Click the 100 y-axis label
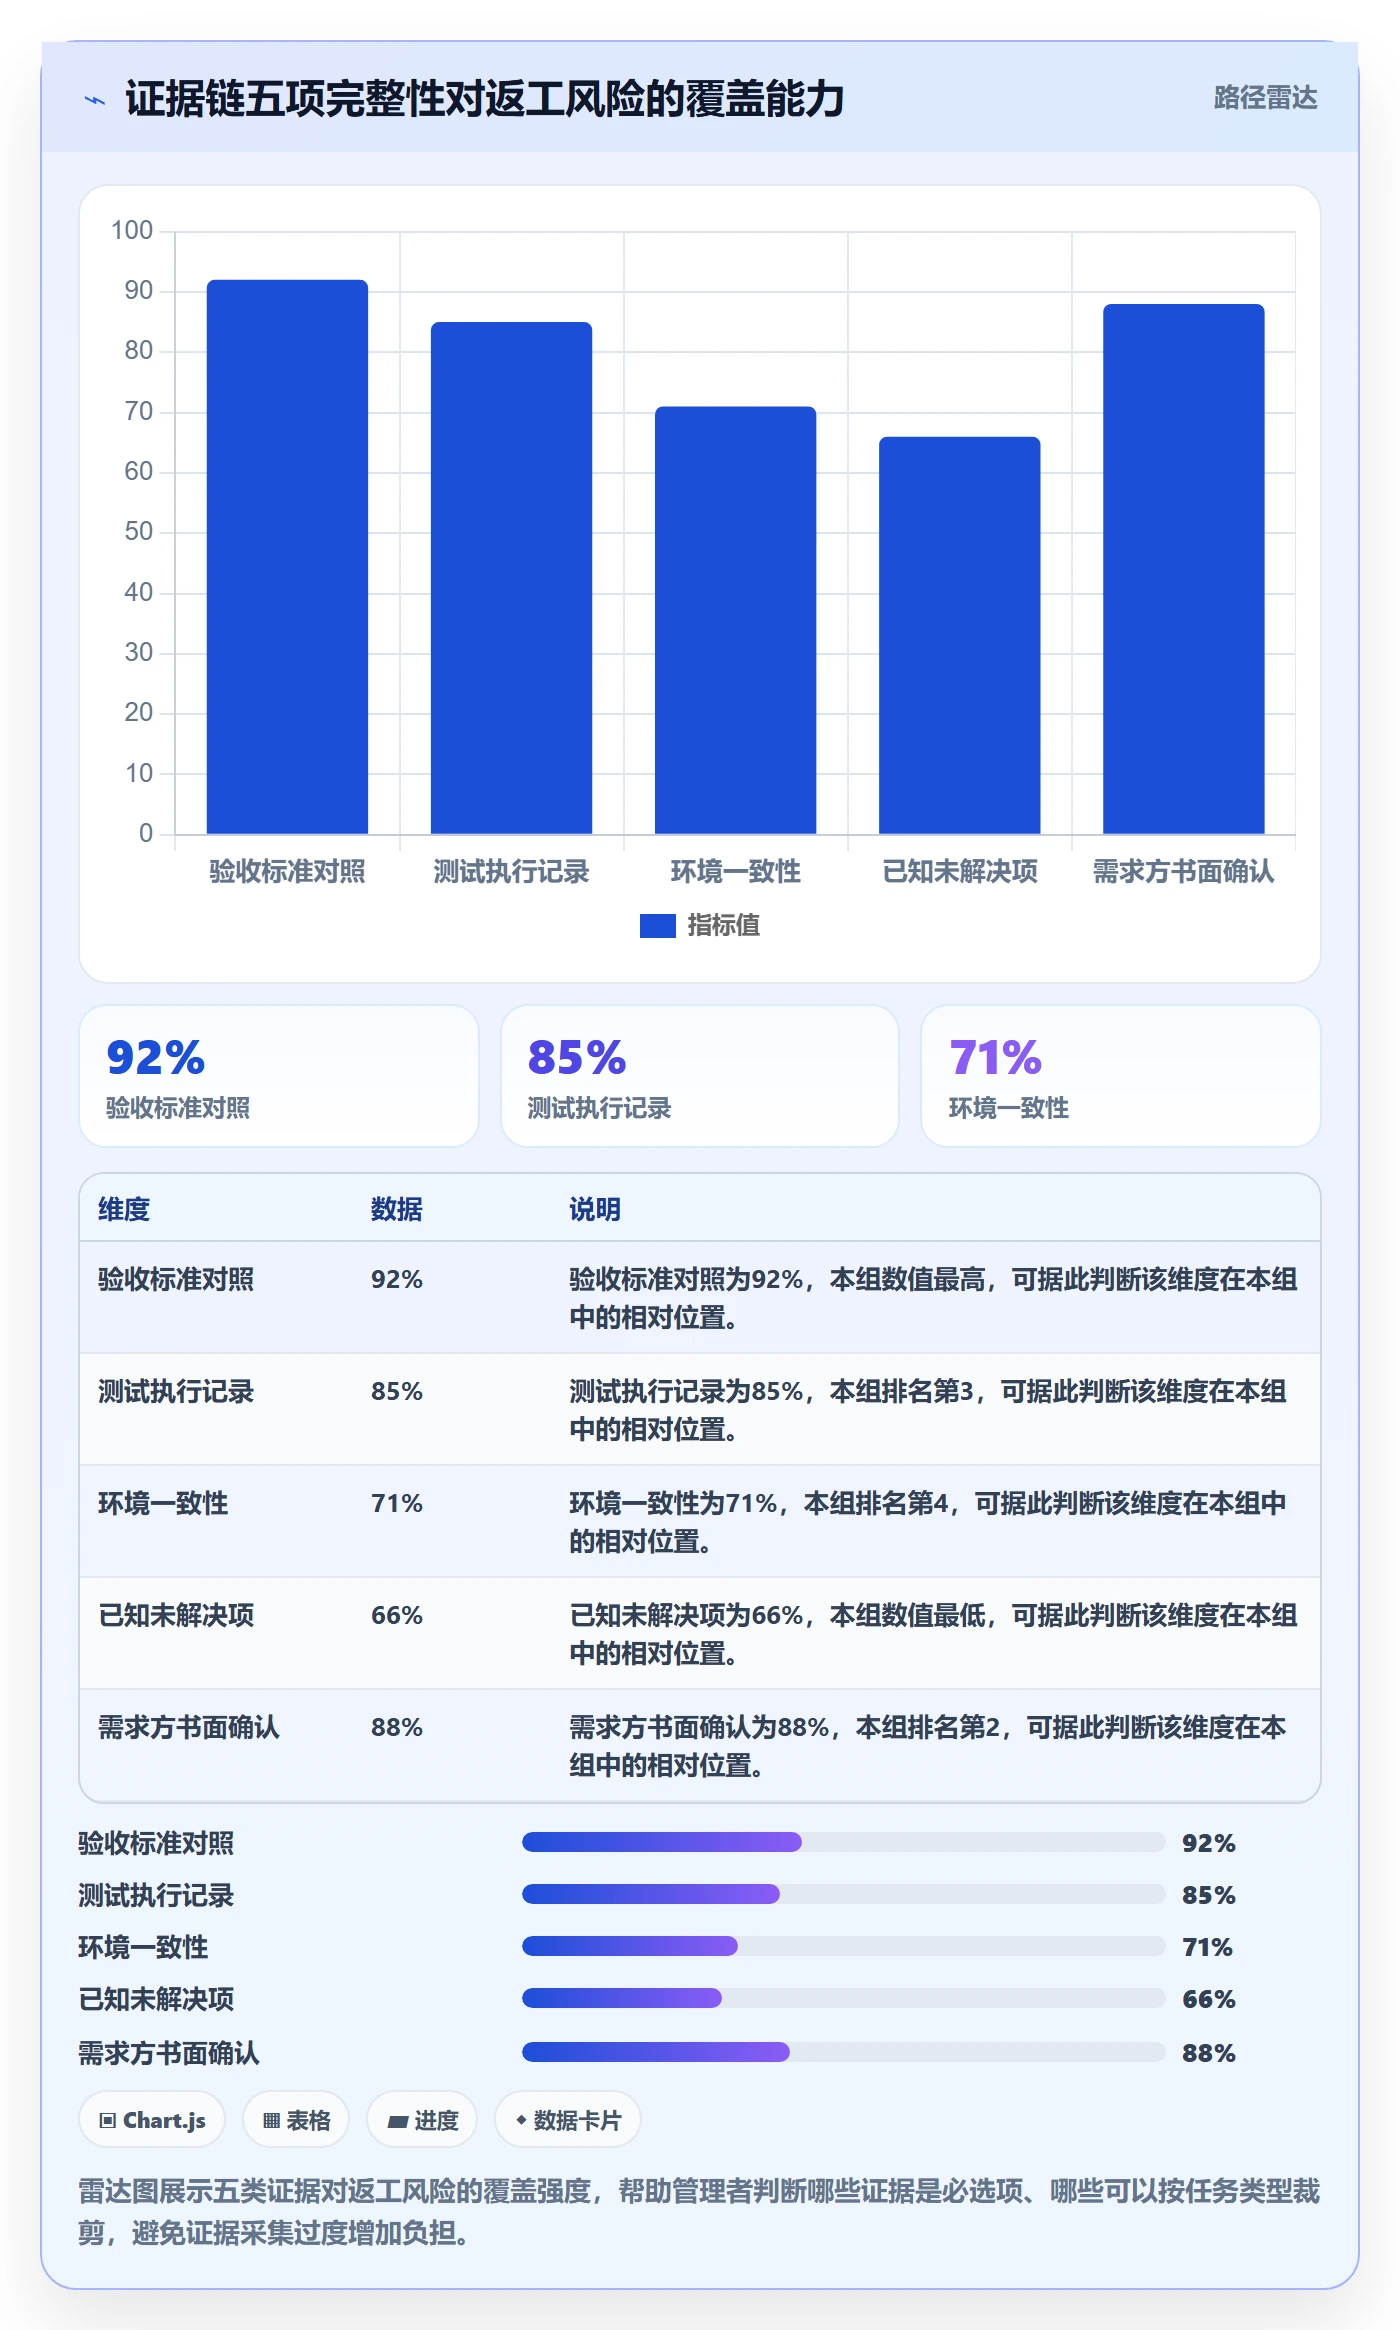The height and width of the screenshot is (2330, 1400). [x=132, y=231]
